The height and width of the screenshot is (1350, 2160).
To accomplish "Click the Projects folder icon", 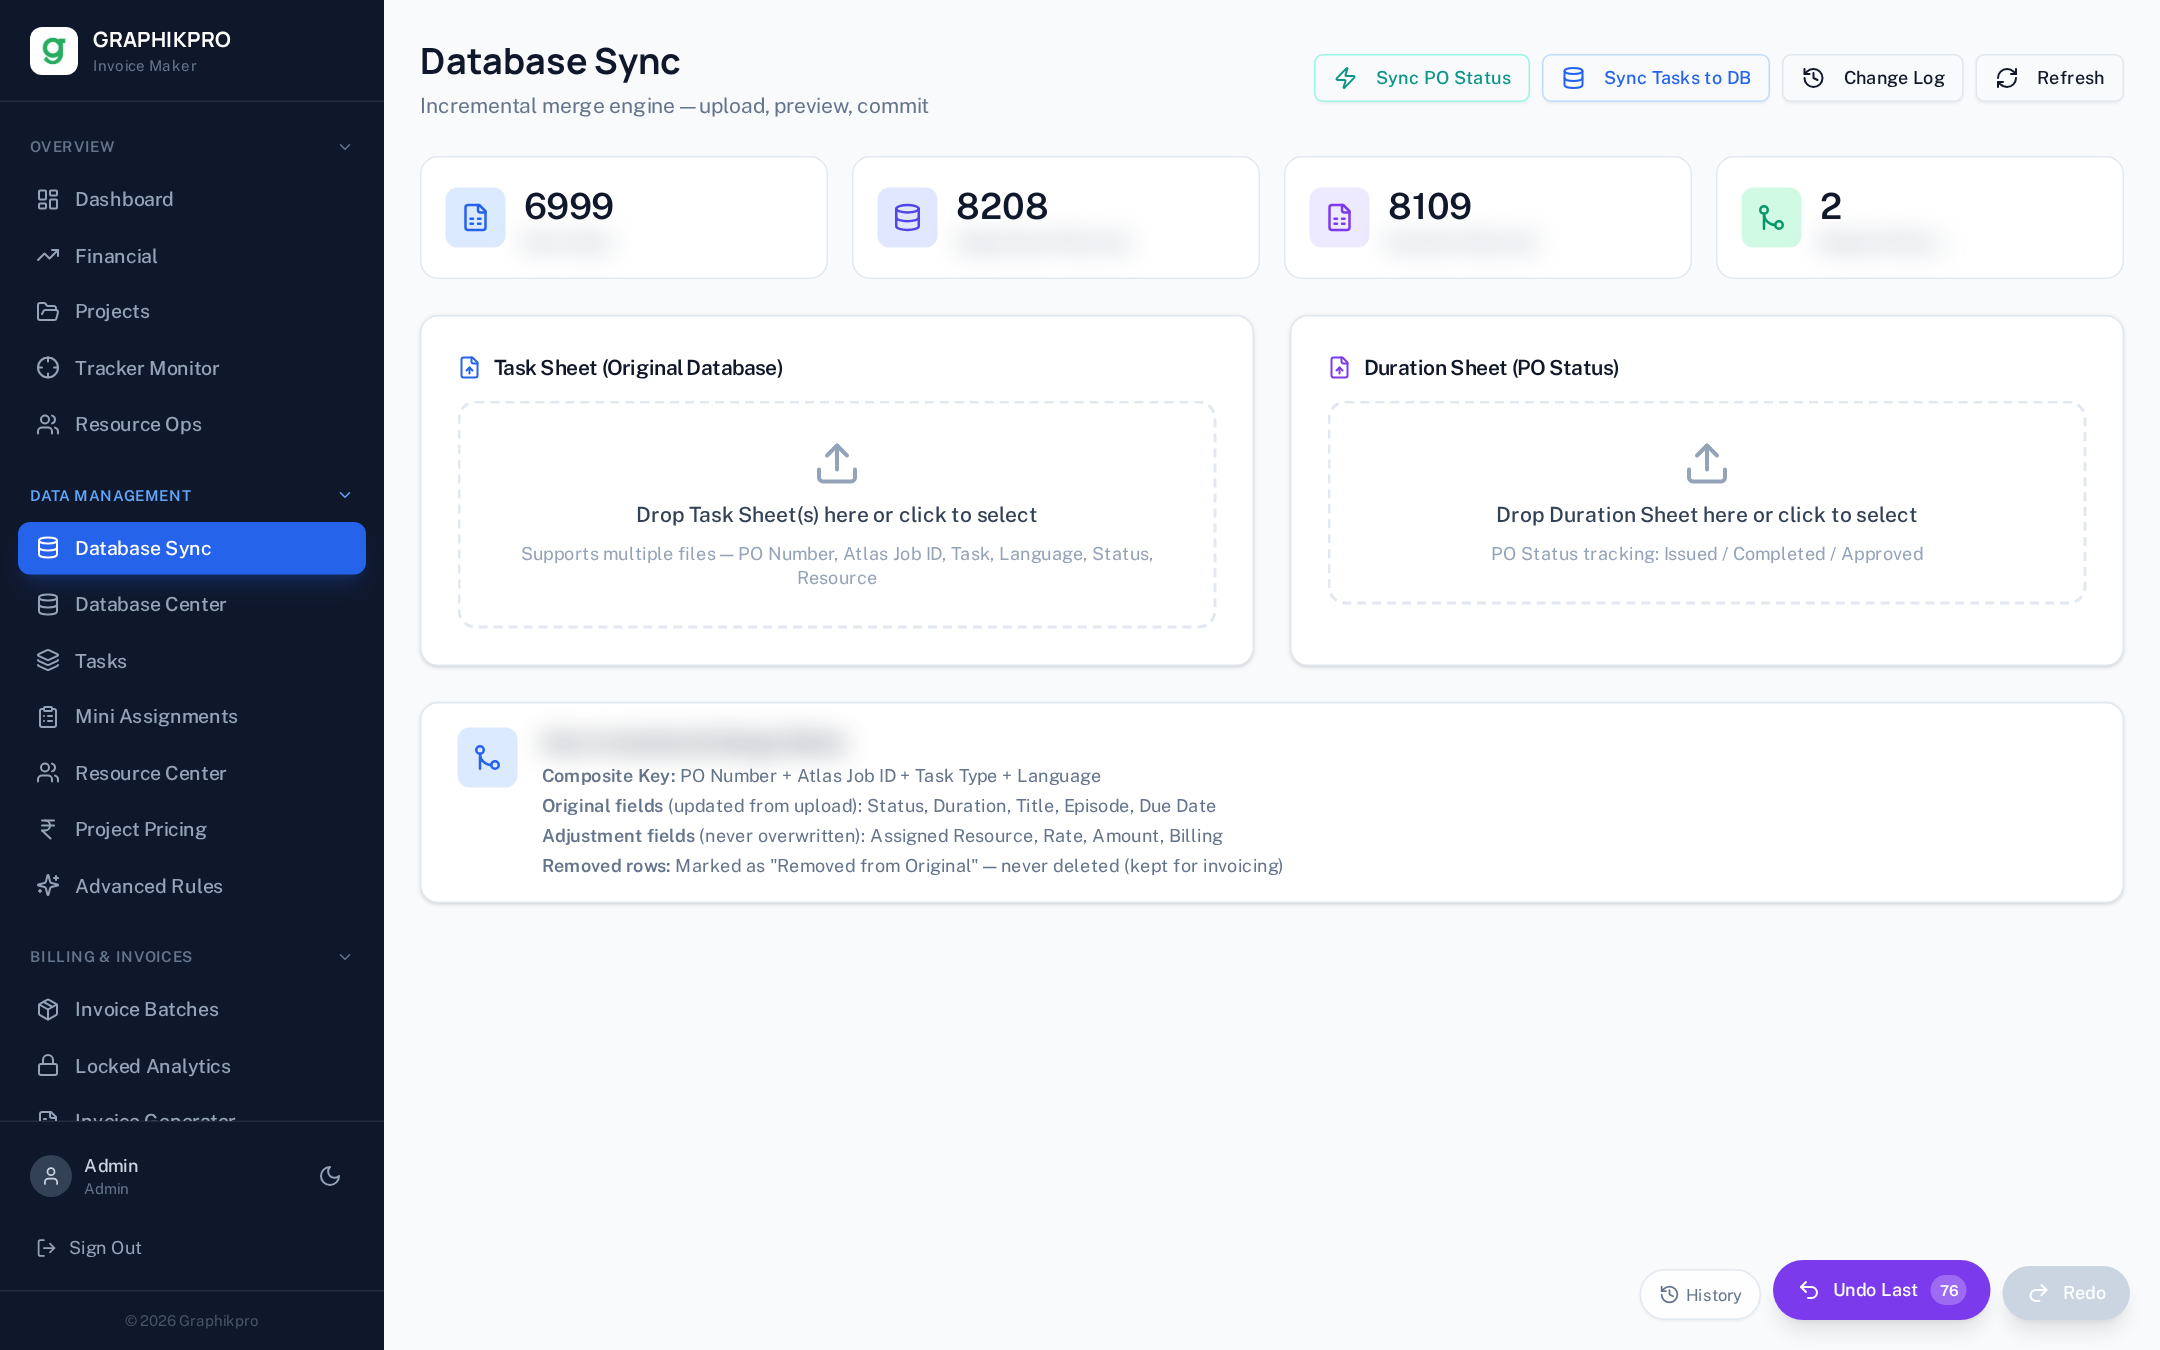I will click(48, 311).
